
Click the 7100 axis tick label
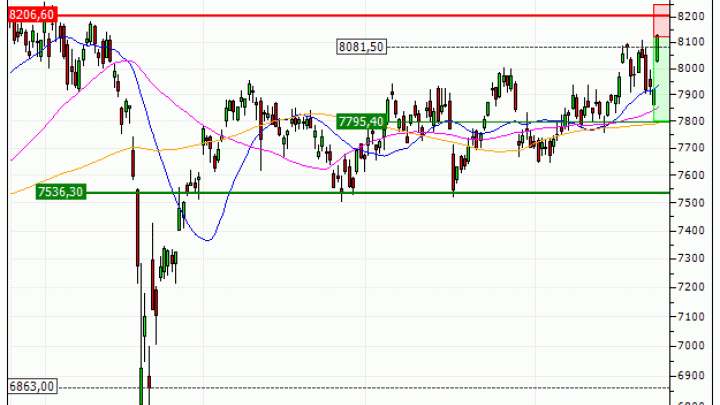point(691,317)
